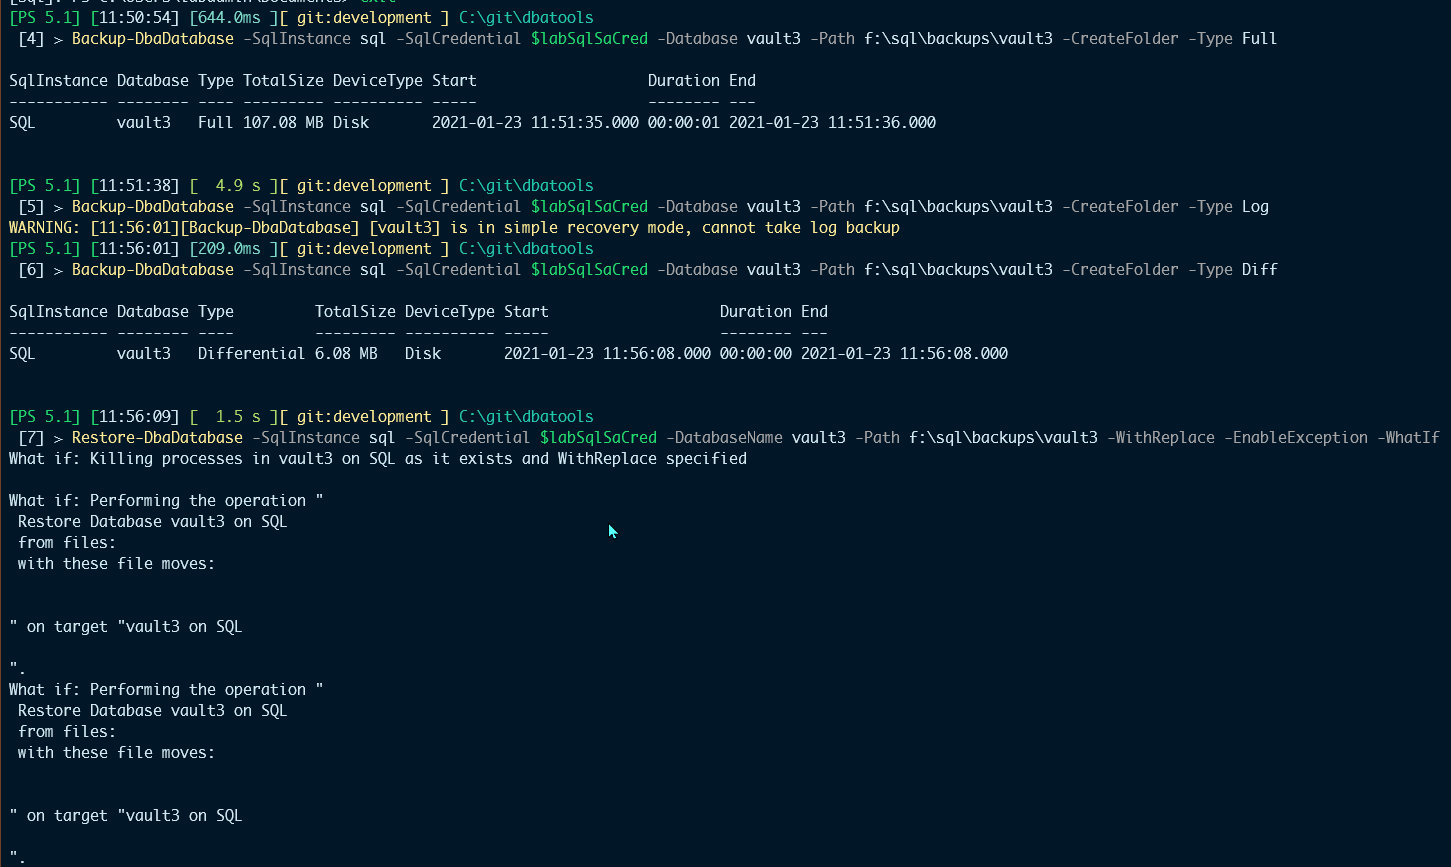The image size is (1451, 867).
Task: Click the 644.0ms execution duration badge
Action: [232, 17]
